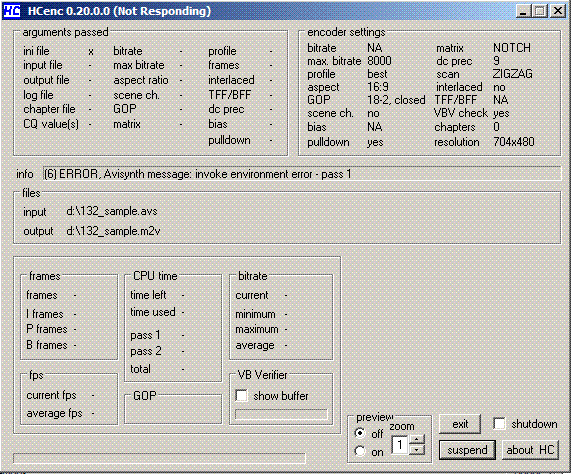572x474 pixels.
Task: Open the about HC dialog
Action: (530, 450)
